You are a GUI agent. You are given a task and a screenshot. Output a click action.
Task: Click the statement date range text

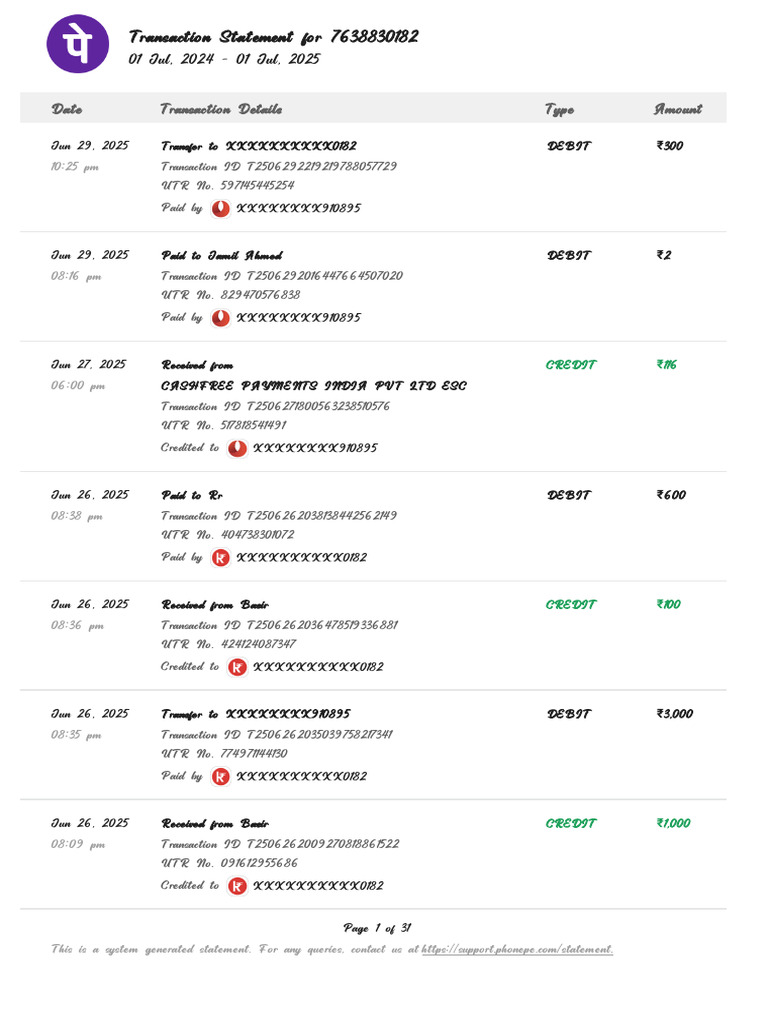coord(224,59)
